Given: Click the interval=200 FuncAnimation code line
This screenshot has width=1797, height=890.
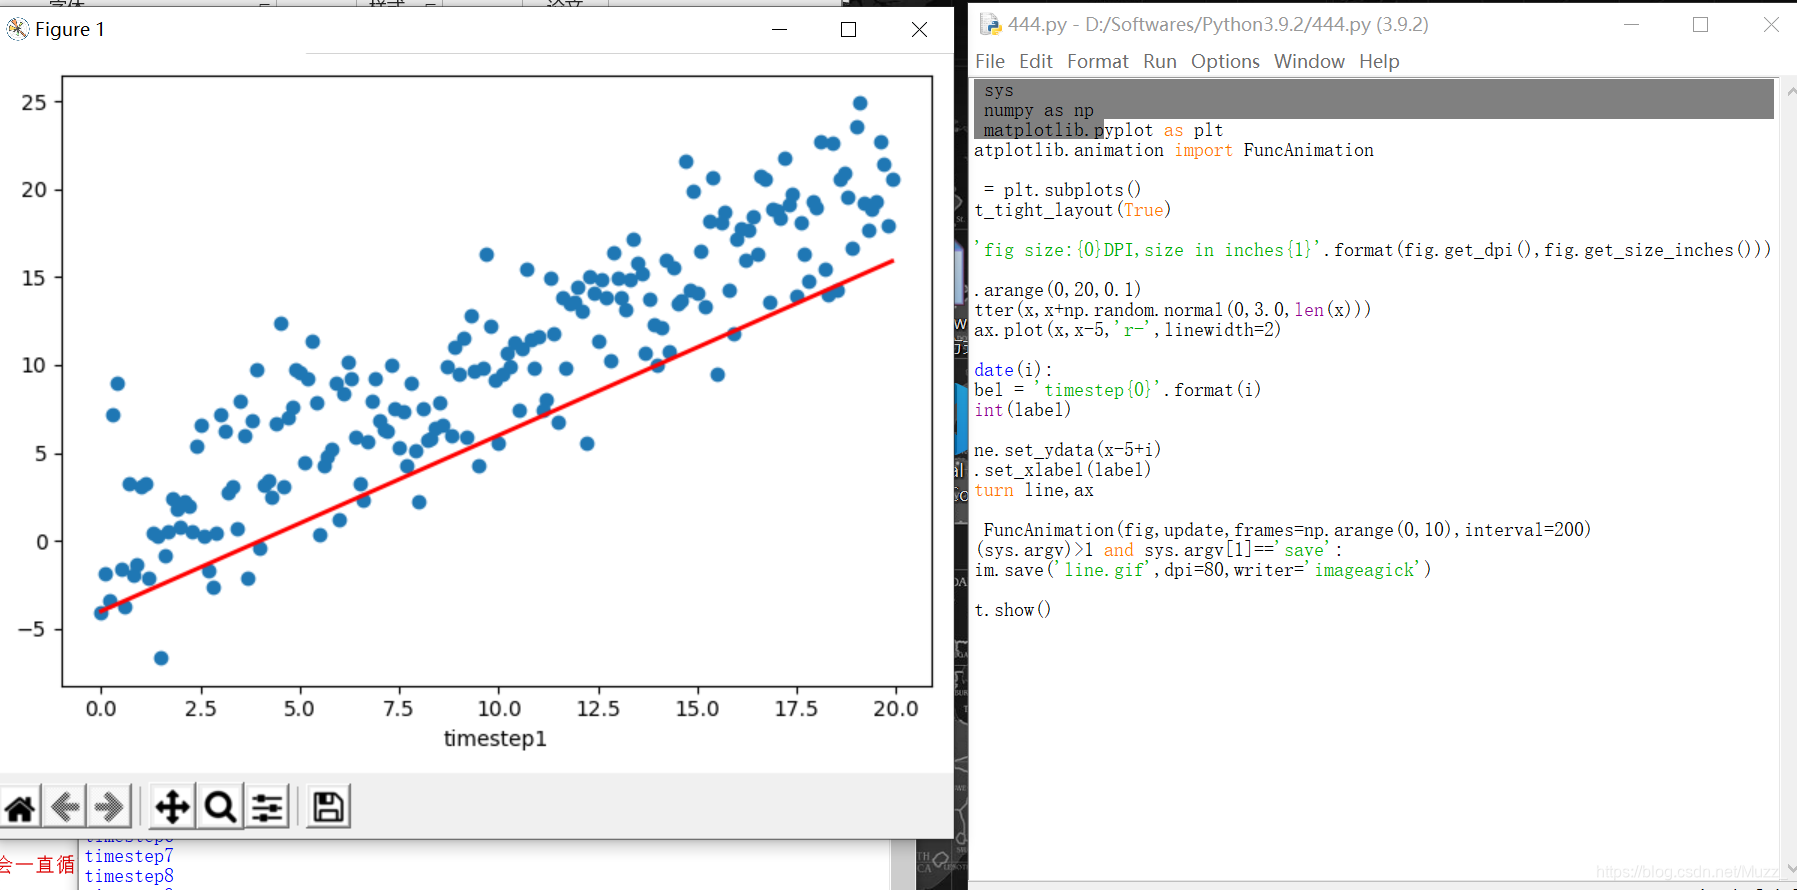Looking at the screenshot, I should [x=1287, y=530].
